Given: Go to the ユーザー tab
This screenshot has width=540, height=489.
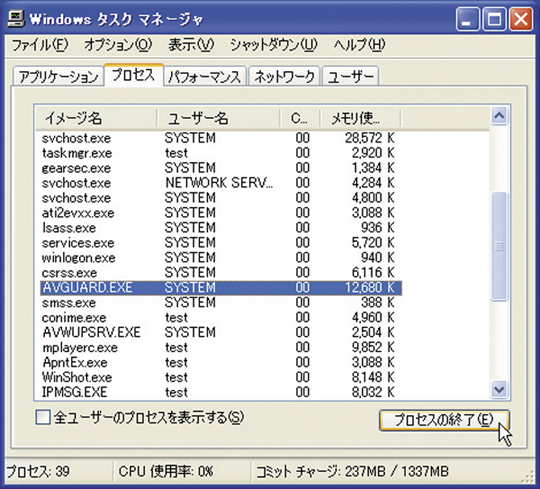Looking at the screenshot, I should point(350,76).
